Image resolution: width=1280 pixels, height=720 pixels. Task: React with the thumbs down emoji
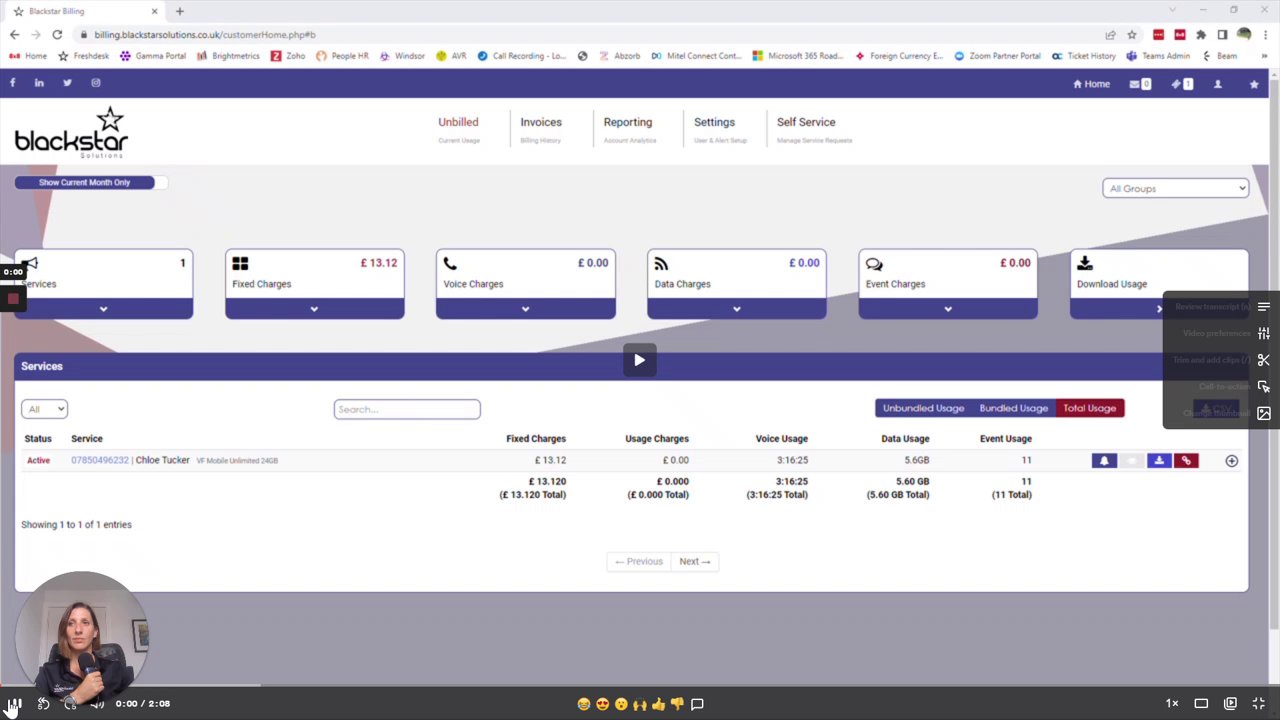pos(677,704)
